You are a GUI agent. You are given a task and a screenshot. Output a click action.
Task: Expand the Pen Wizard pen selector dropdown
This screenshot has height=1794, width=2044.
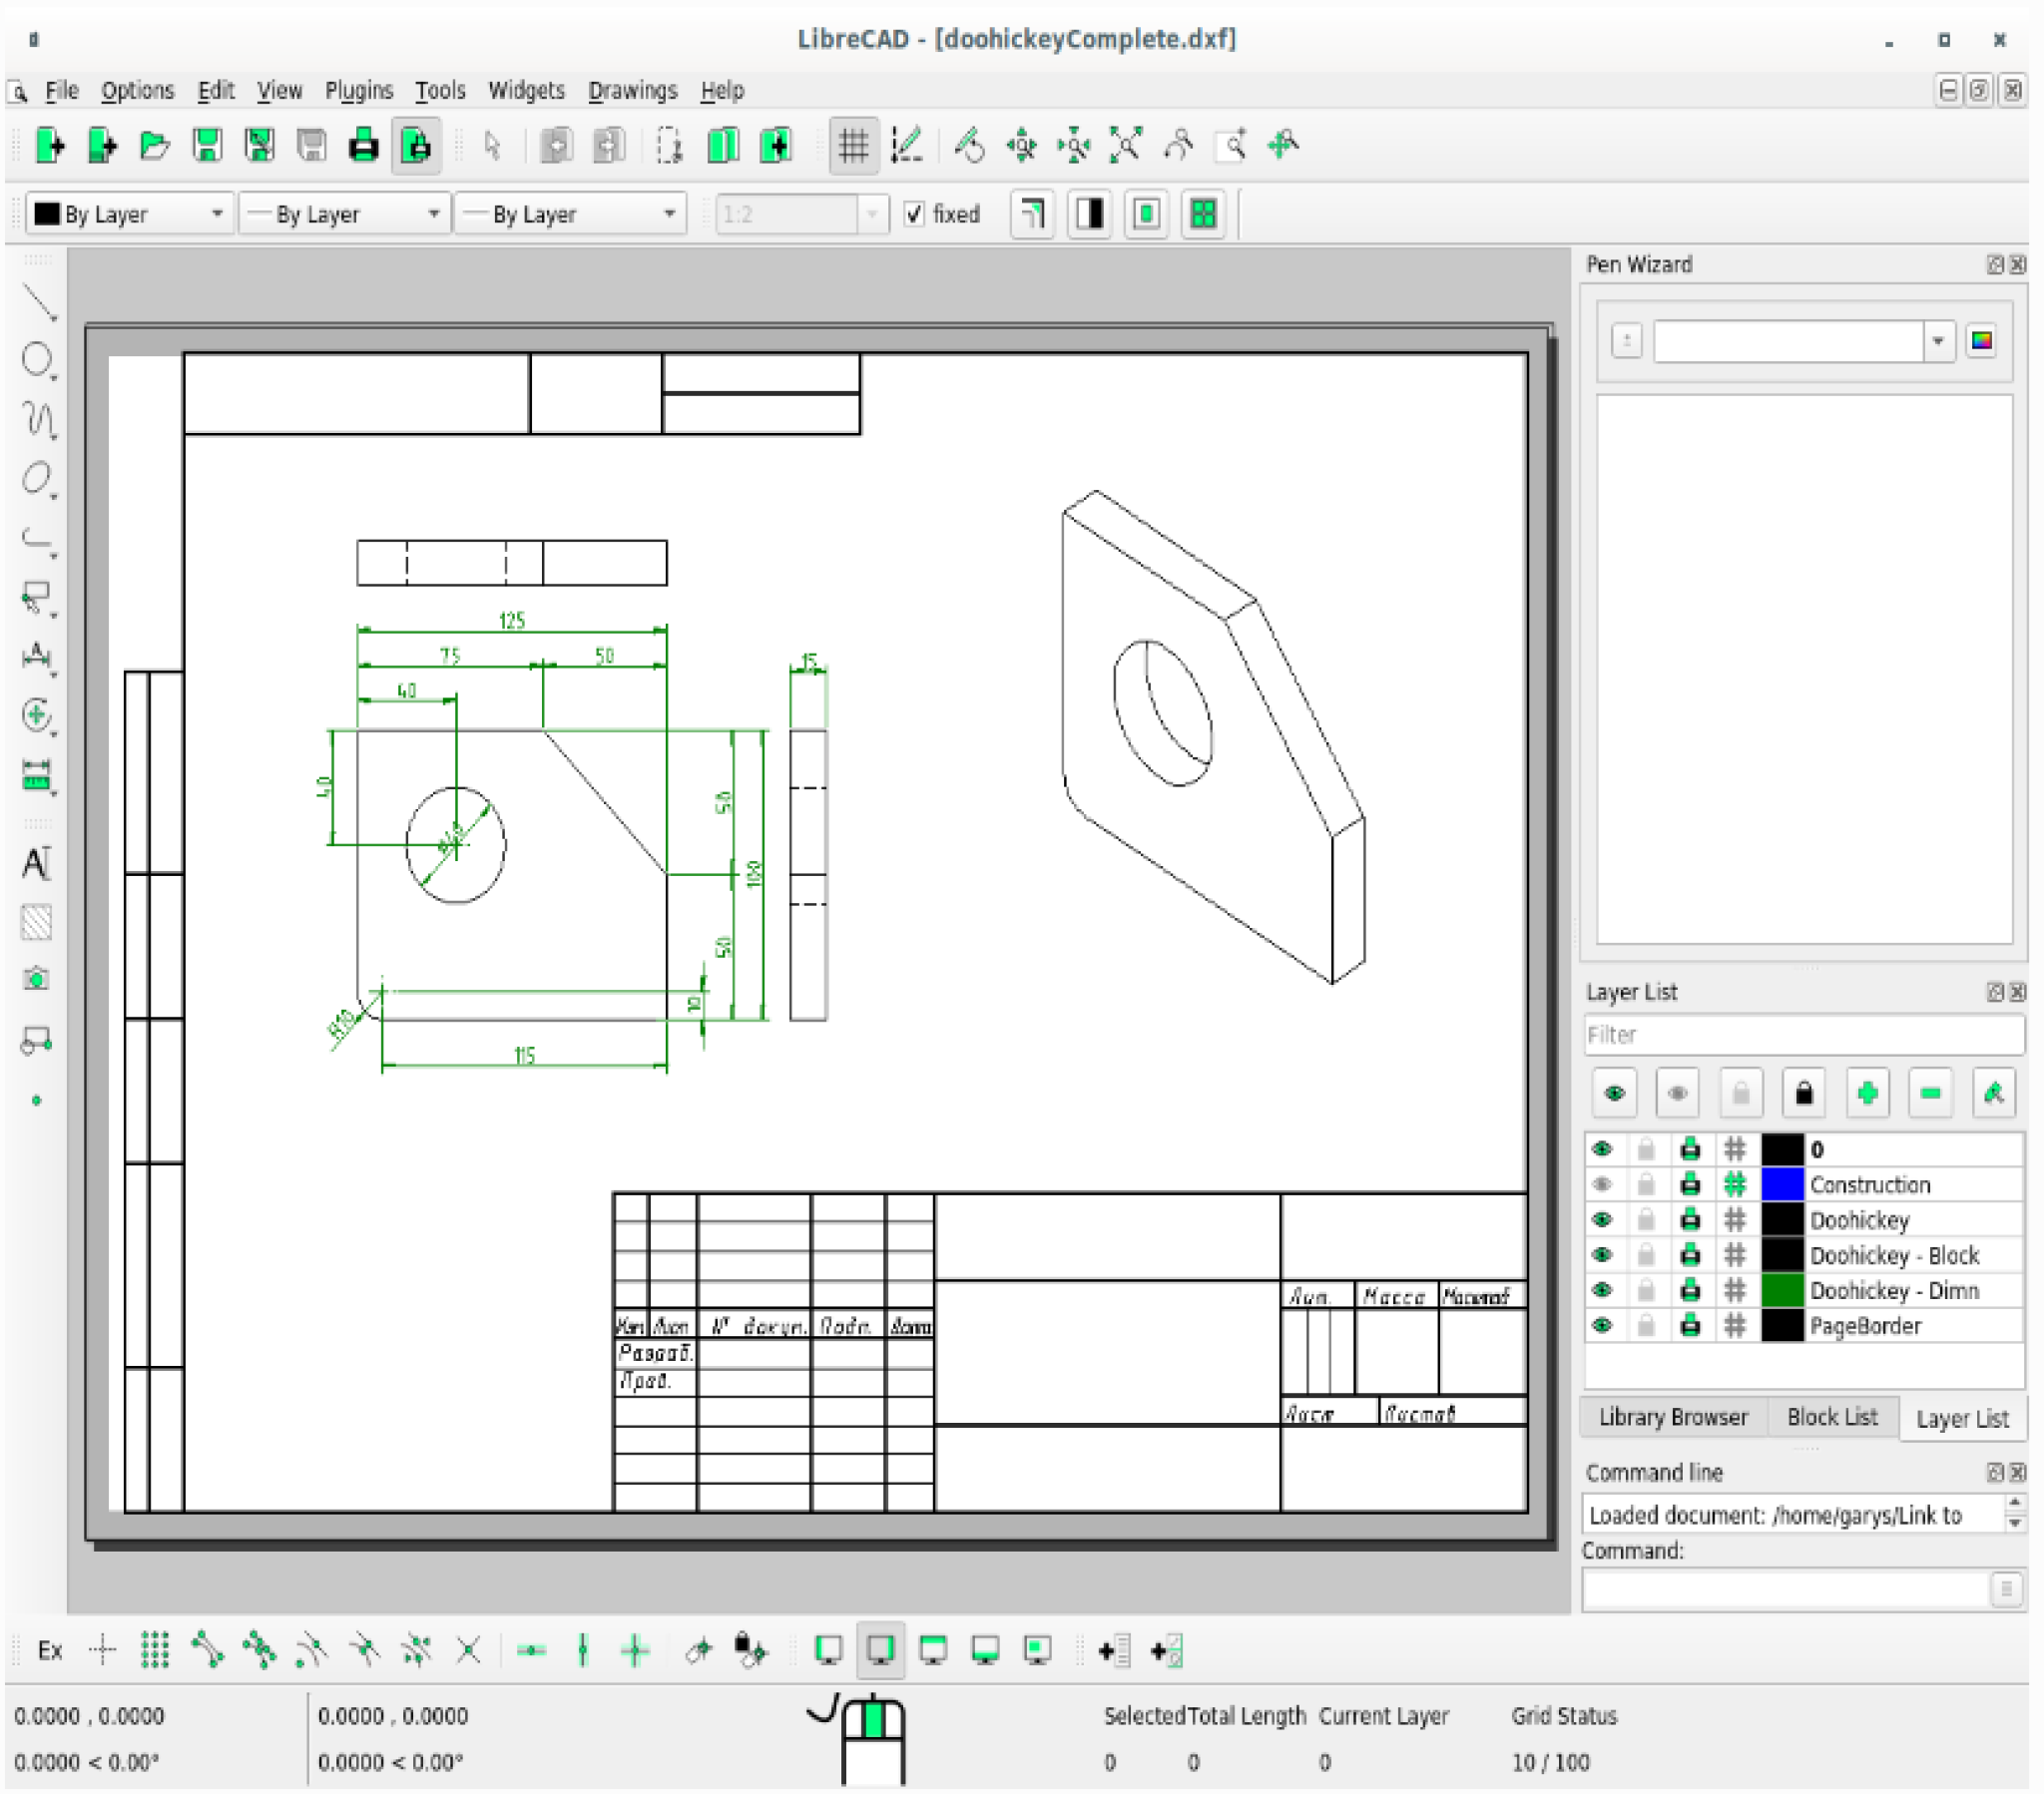tap(1940, 341)
